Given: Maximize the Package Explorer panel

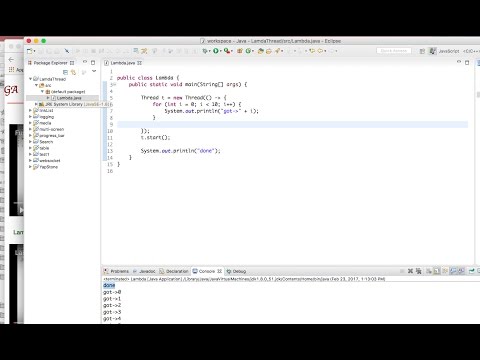Looking at the screenshot, I should pos(93,63).
